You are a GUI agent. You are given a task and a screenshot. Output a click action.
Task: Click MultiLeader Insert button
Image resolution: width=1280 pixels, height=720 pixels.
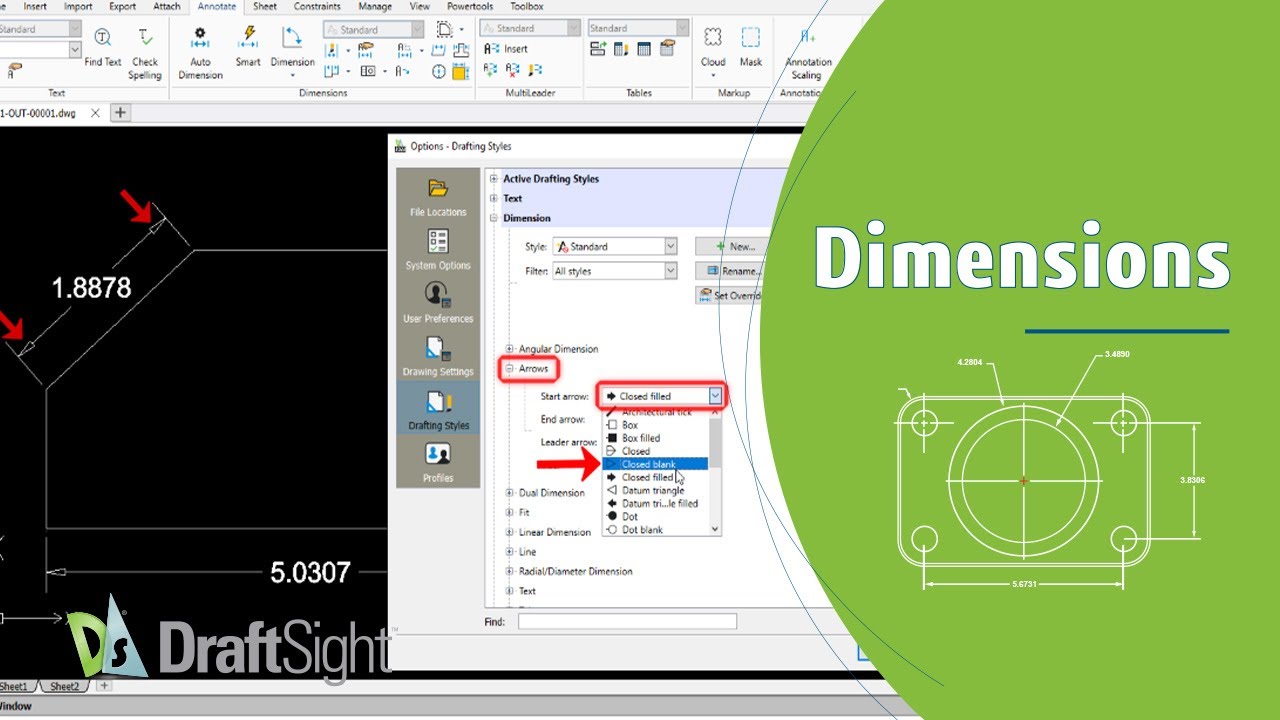[x=506, y=49]
